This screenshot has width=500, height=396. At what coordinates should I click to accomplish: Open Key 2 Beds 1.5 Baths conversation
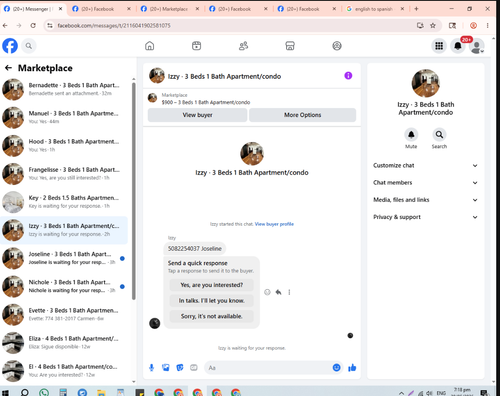[64, 202]
